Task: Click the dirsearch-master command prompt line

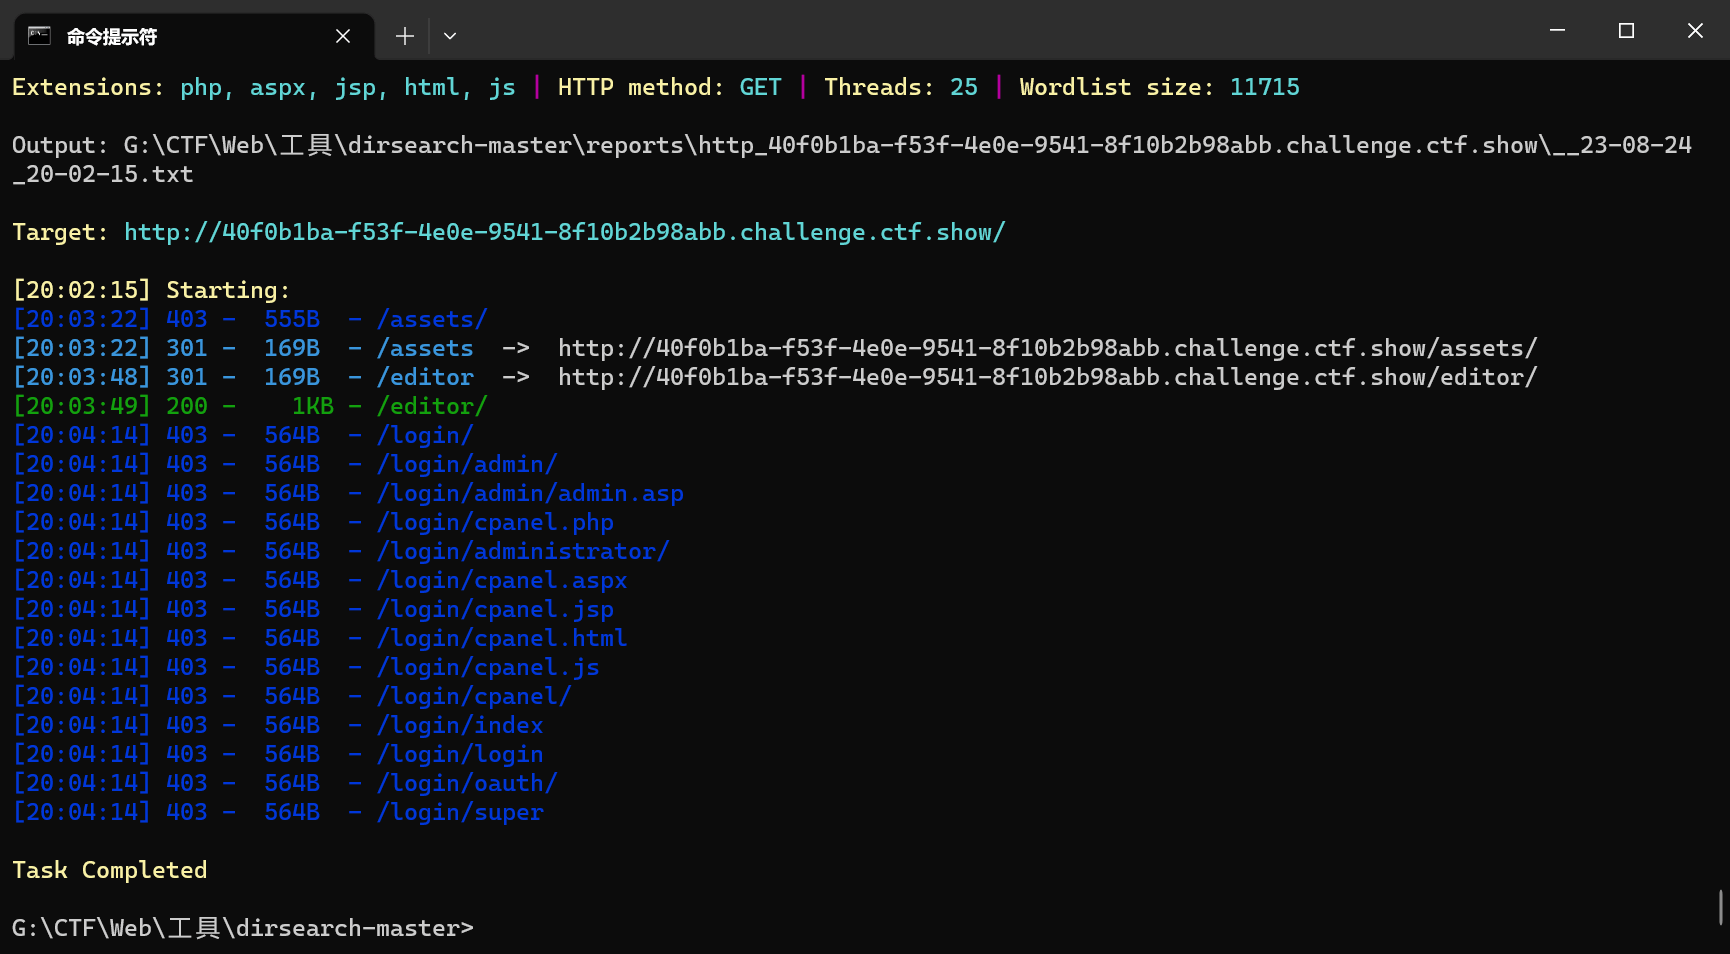Action: [x=243, y=928]
